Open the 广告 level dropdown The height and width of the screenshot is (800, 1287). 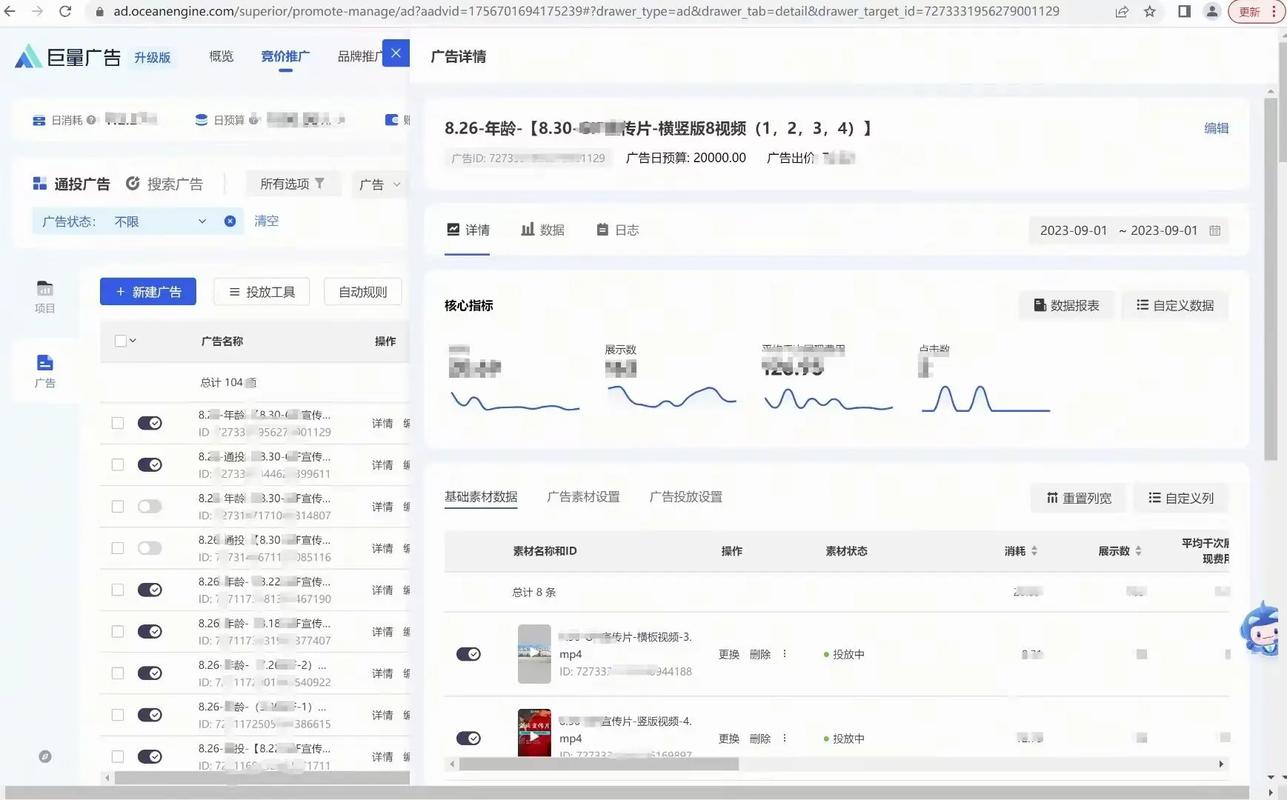(380, 184)
